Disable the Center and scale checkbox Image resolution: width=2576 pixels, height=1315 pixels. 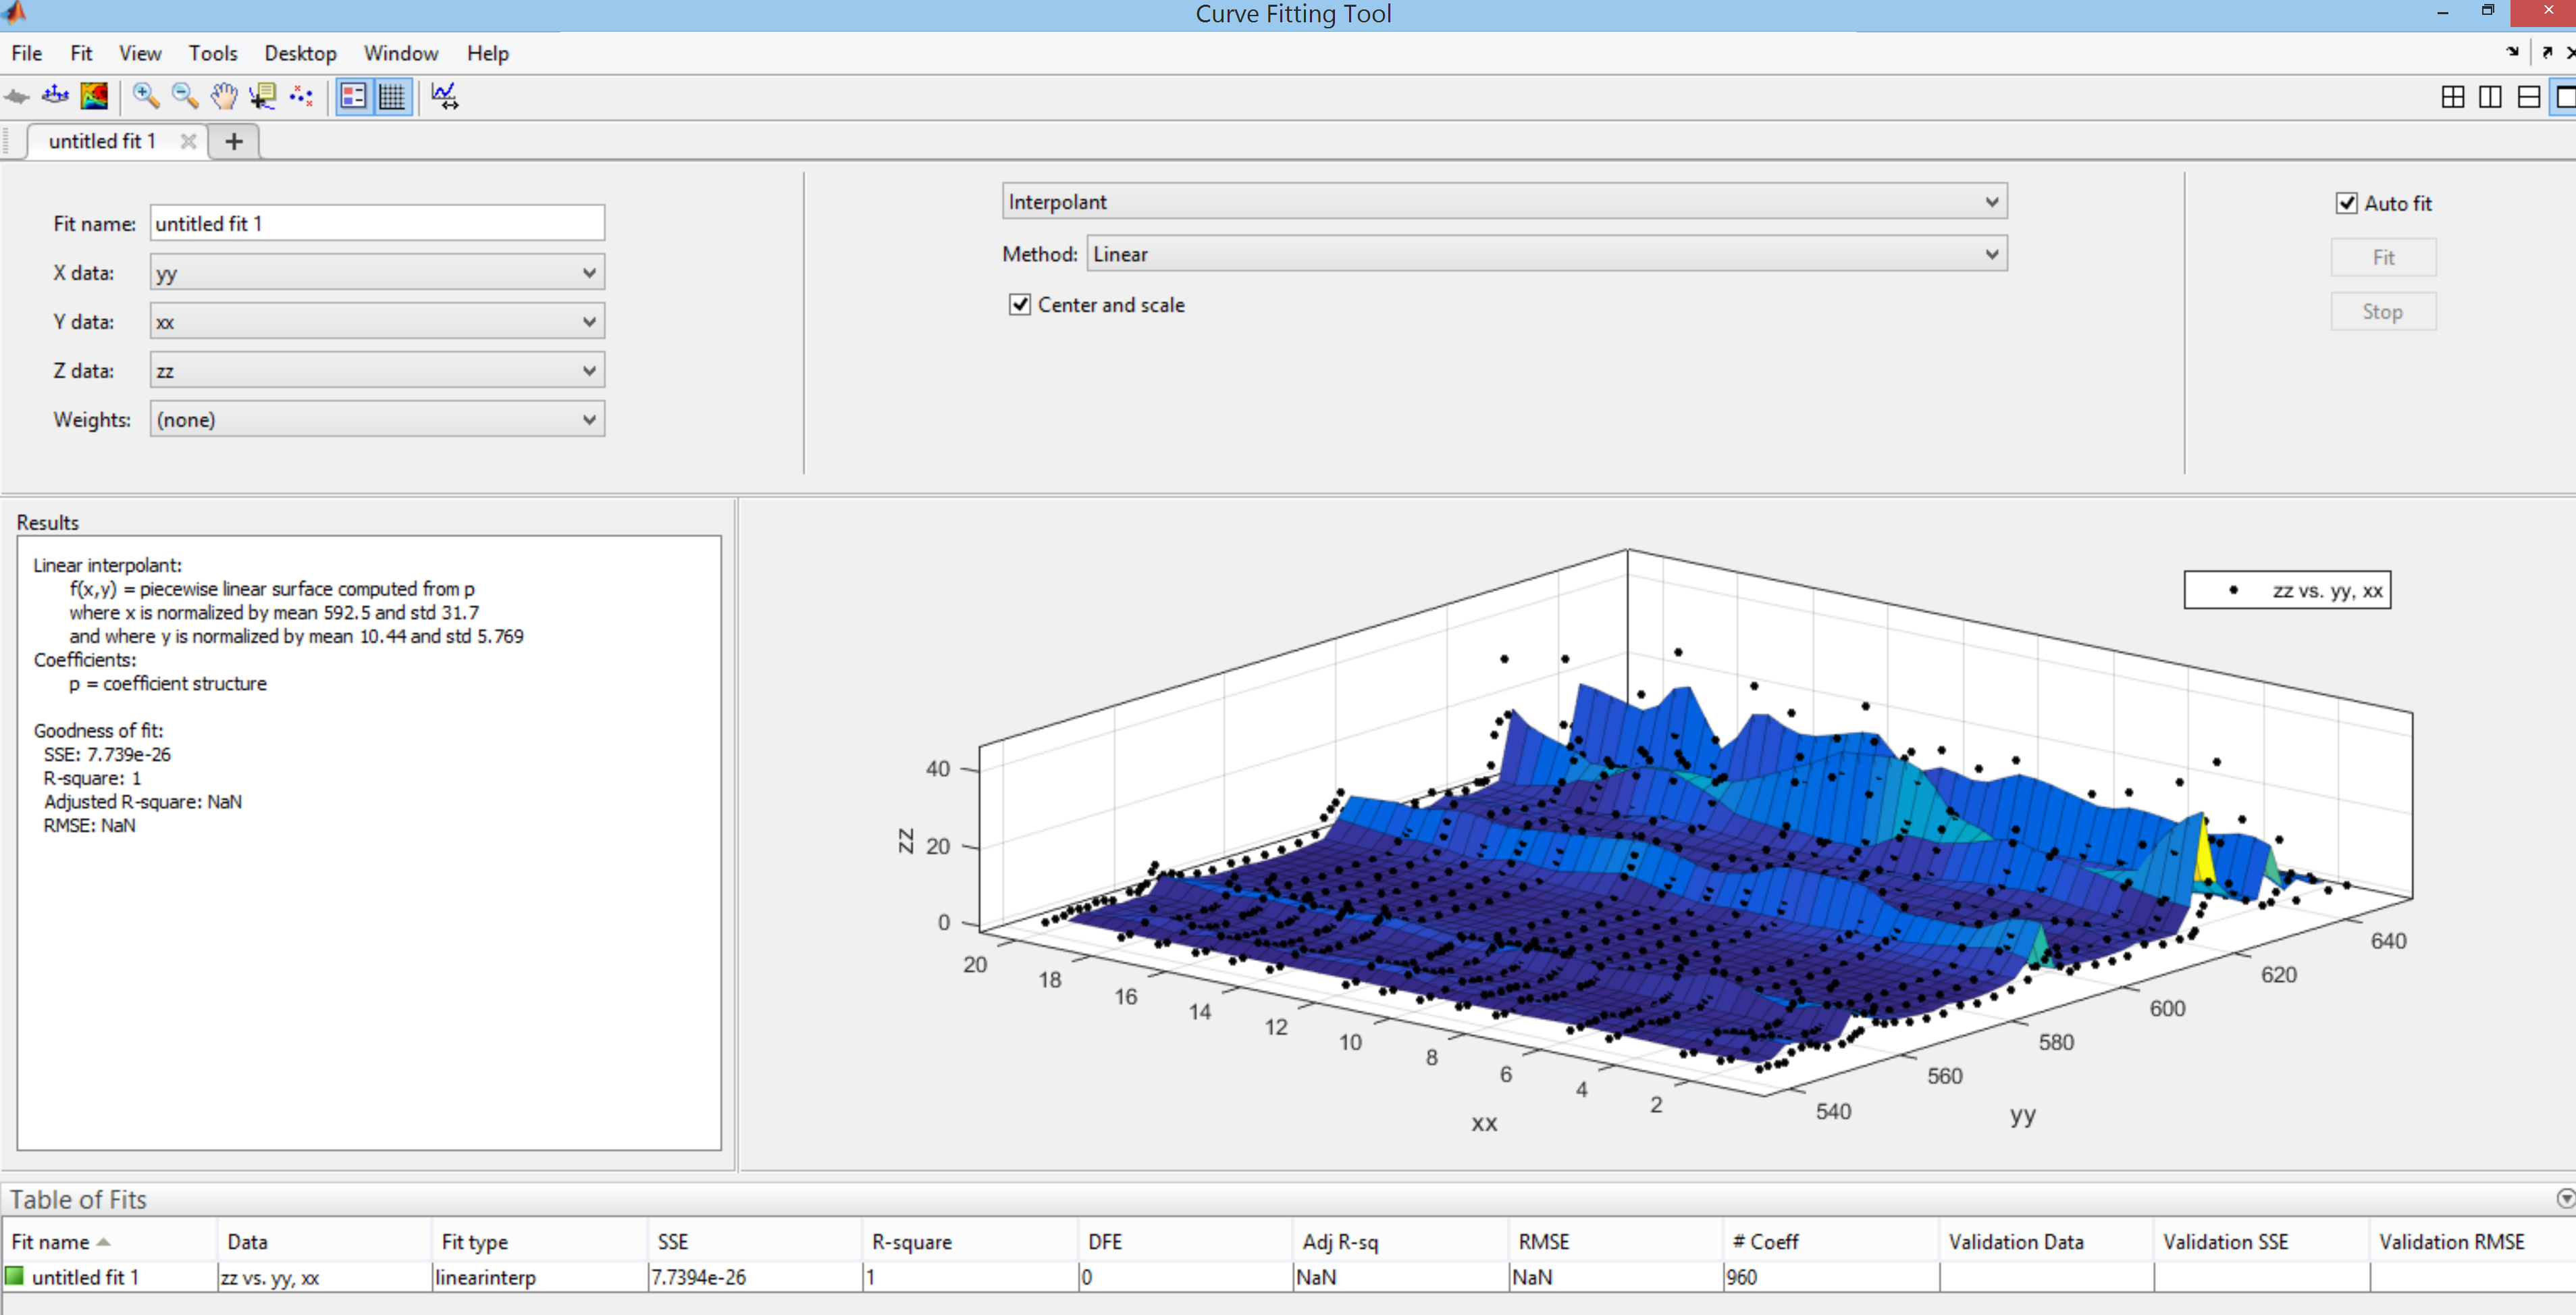click(1019, 304)
